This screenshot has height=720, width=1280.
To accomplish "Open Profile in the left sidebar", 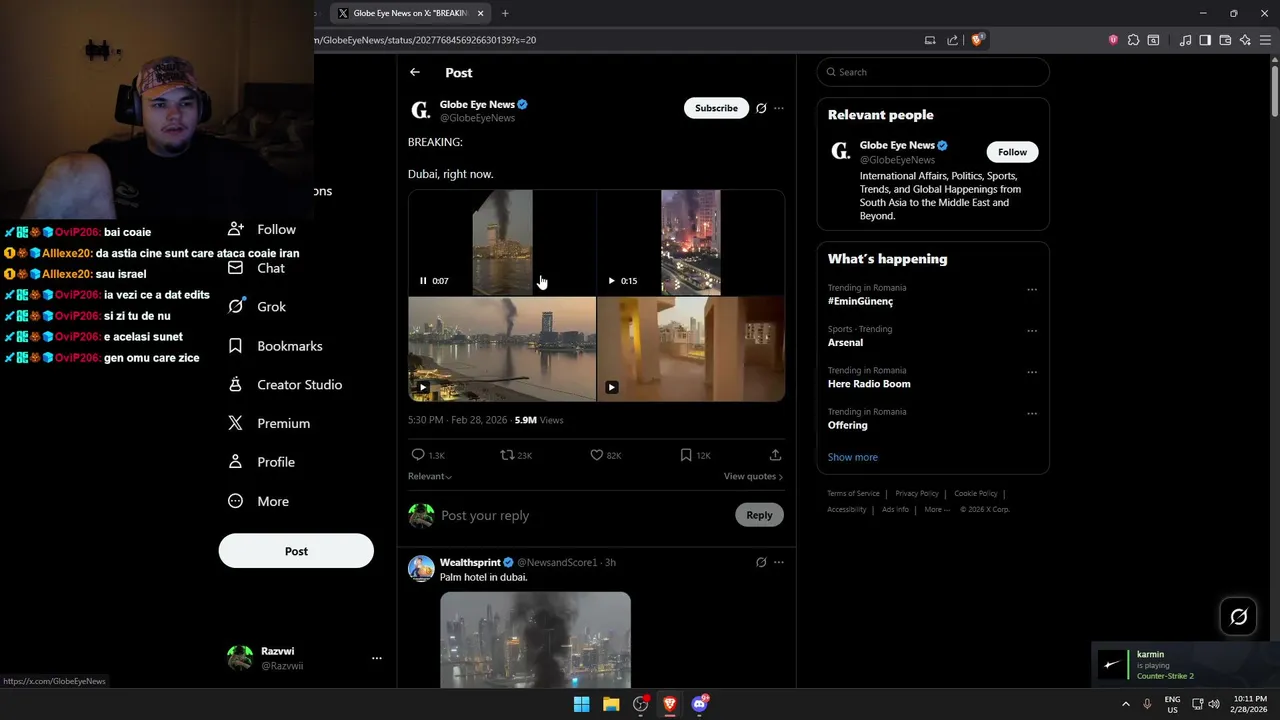I will pyautogui.click(x=261, y=462).
